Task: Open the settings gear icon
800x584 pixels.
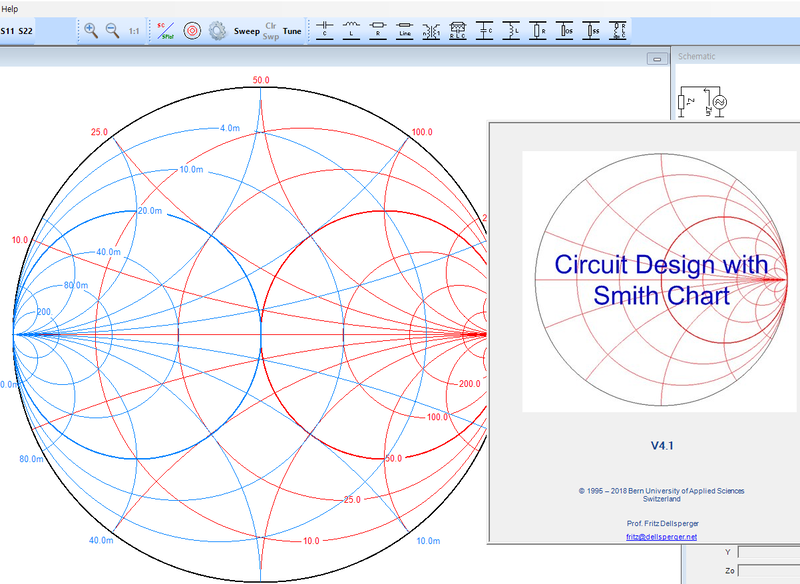Action: tap(217, 31)
